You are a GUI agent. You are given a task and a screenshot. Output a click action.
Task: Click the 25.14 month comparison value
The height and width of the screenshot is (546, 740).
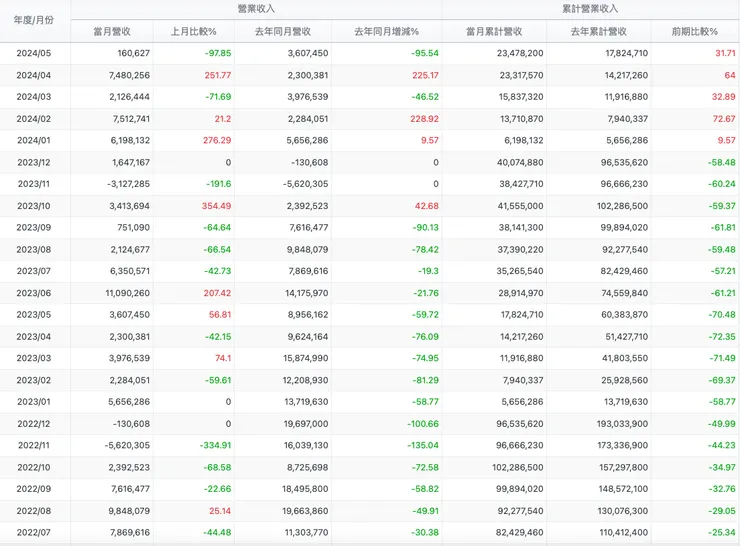click(x=220, y=511)
